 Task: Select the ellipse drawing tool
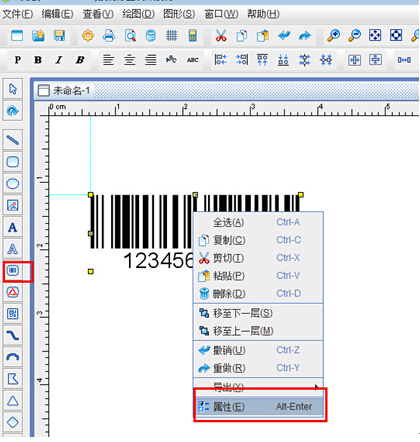click(x=13, y=184)
